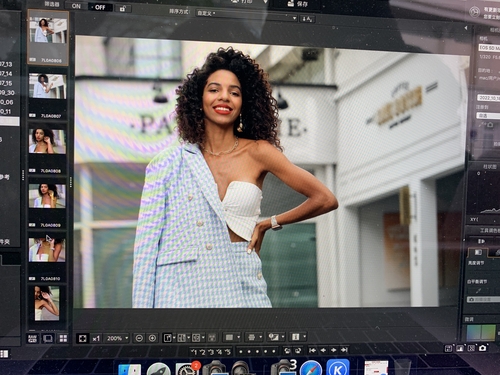Toggle the filter lock icon
500x375 pixels.
tap(122, 9)
